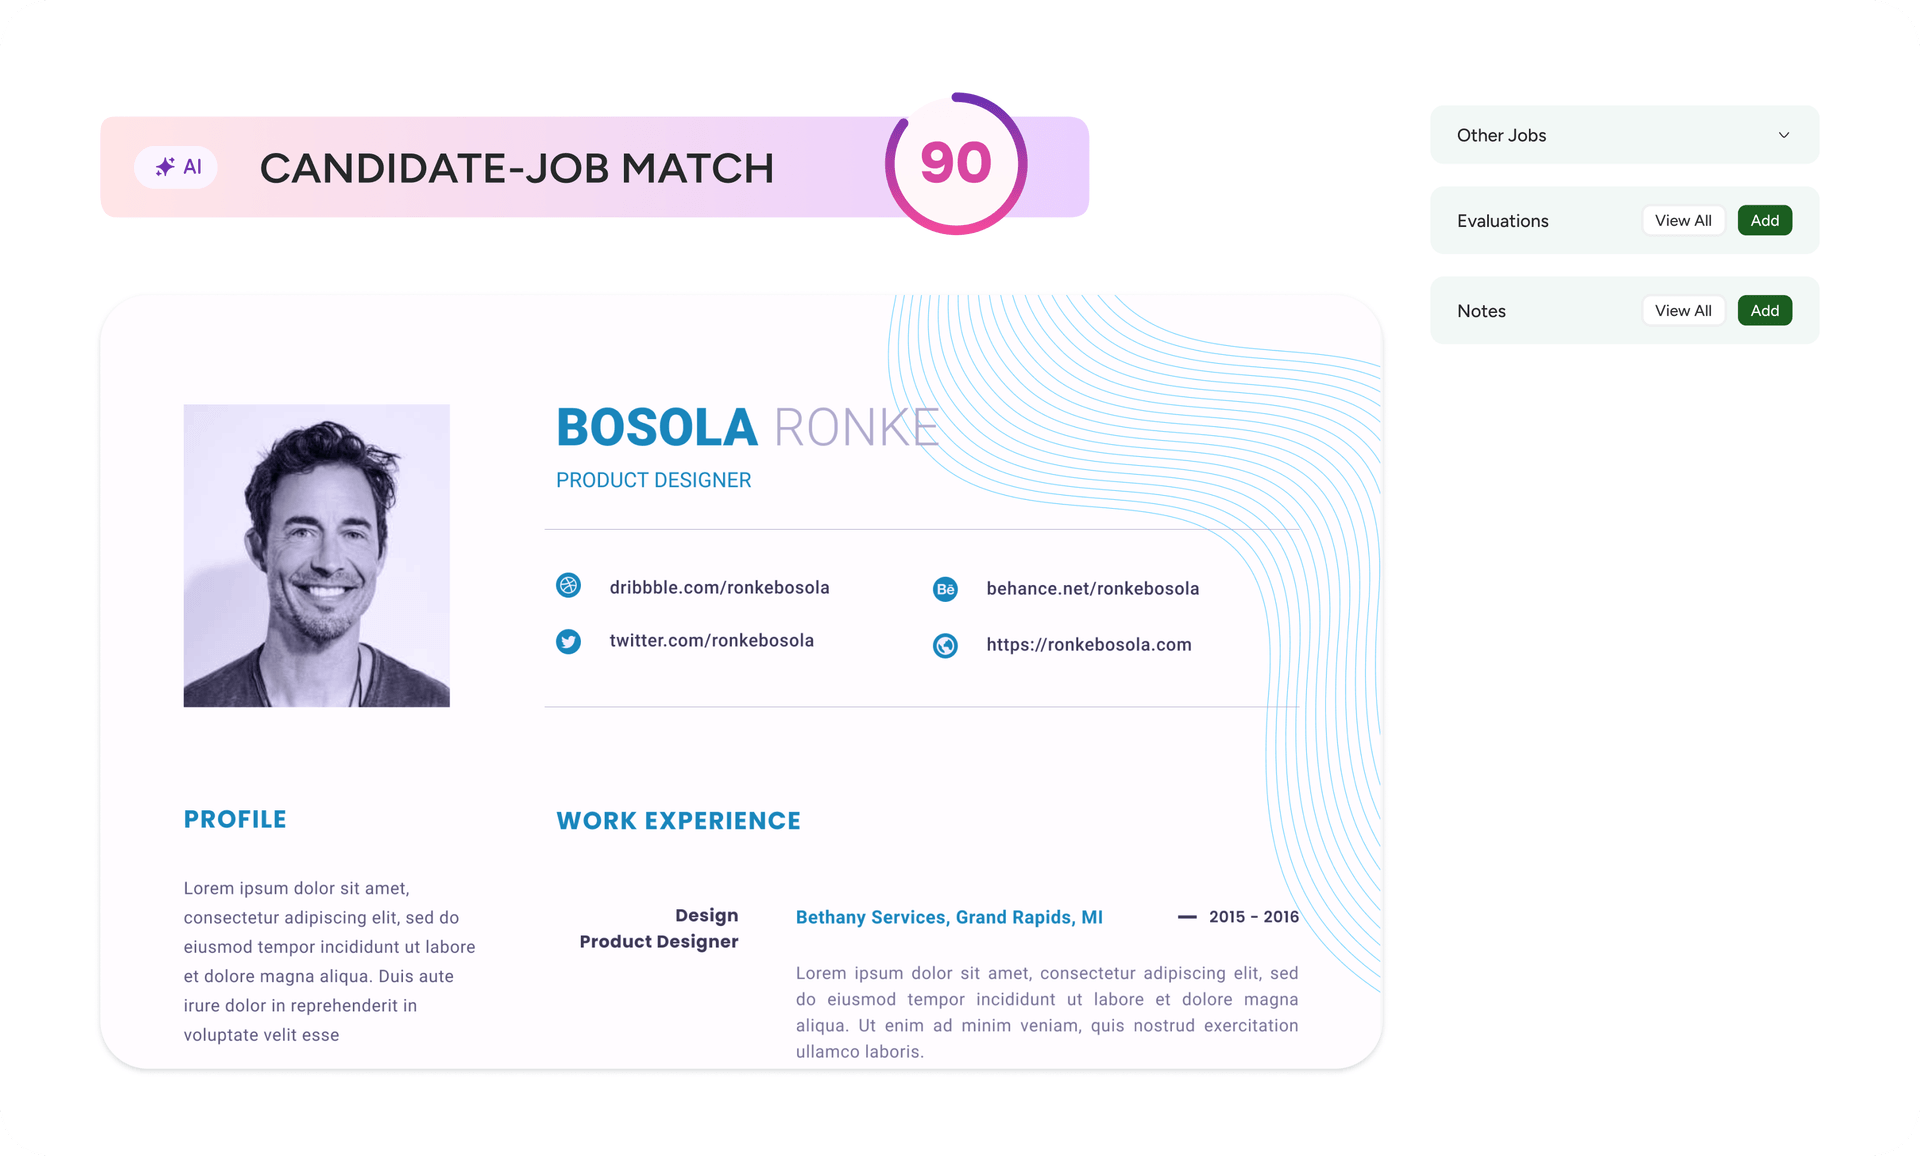
Task: Visit https://ronkebosola.com website link
Action: pyautogui.click(x=1088, y=645)
